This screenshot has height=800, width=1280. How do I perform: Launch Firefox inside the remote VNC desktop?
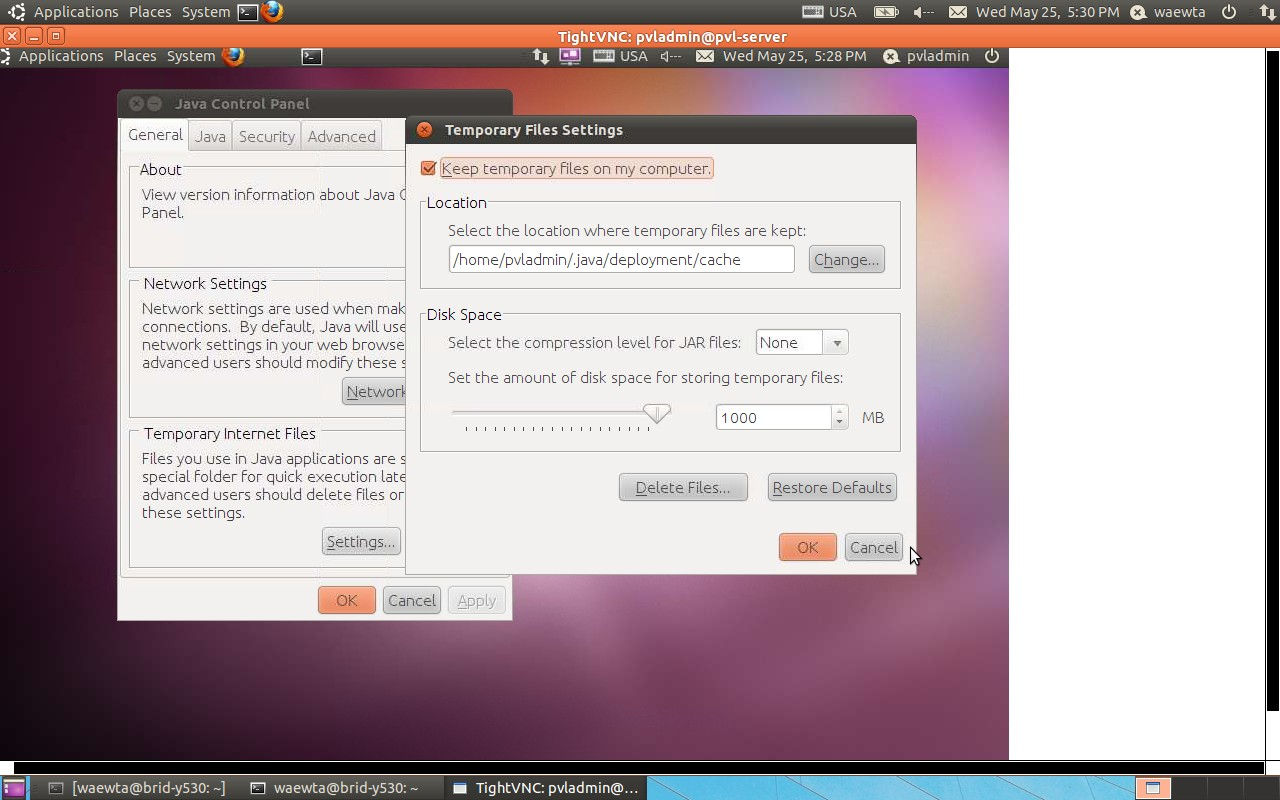(x=234, y=56)
